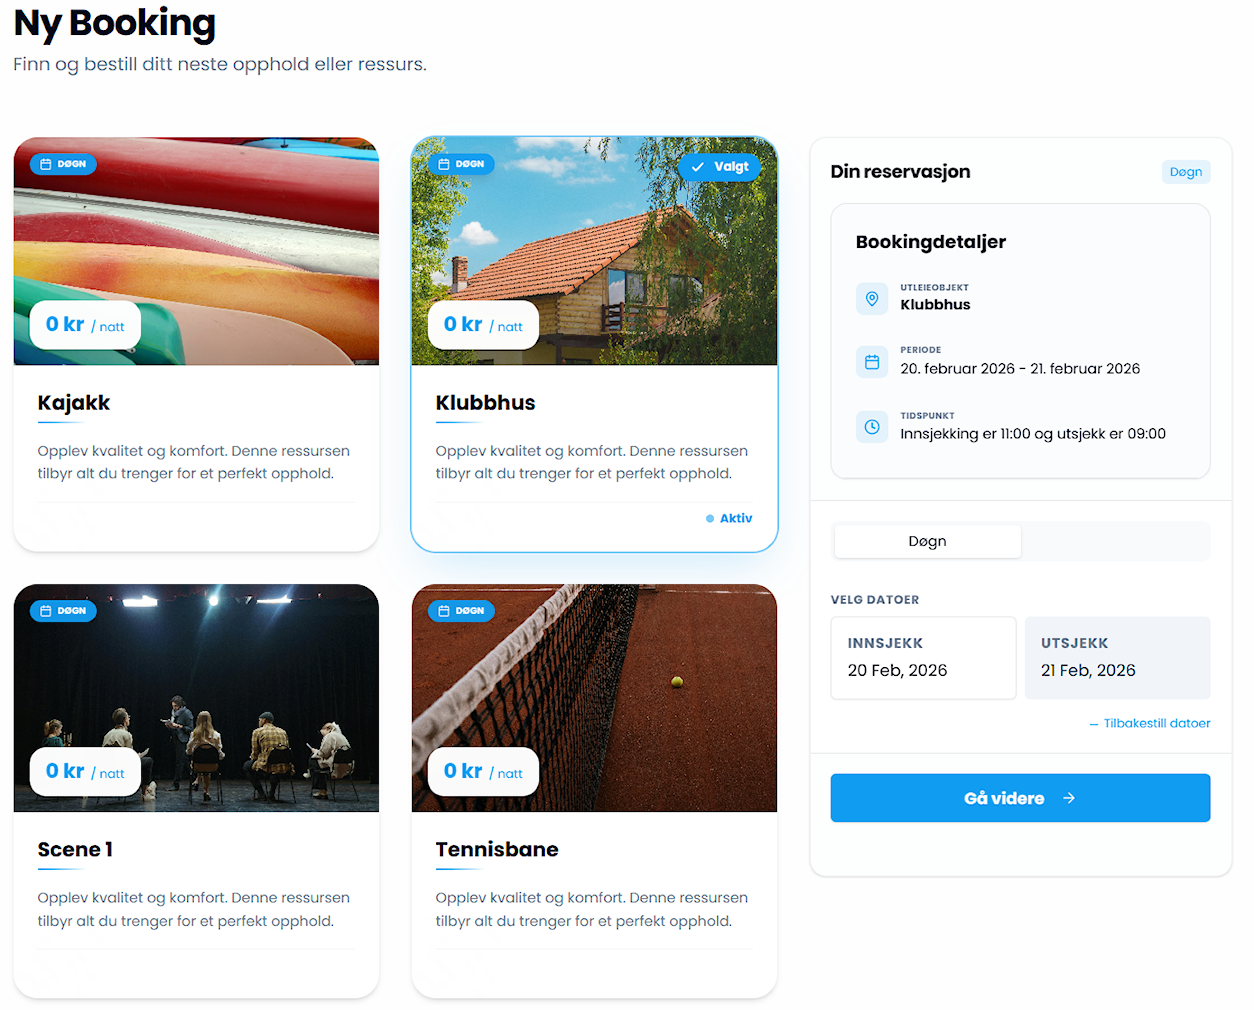Click the Aktiv status indicator on Klubbhus

[730, 518]
